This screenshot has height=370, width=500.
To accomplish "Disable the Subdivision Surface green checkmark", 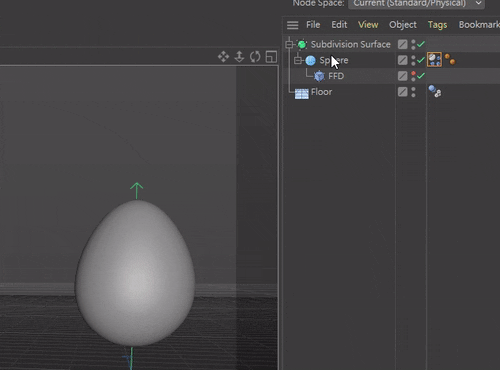I will (x=421, y=44).
